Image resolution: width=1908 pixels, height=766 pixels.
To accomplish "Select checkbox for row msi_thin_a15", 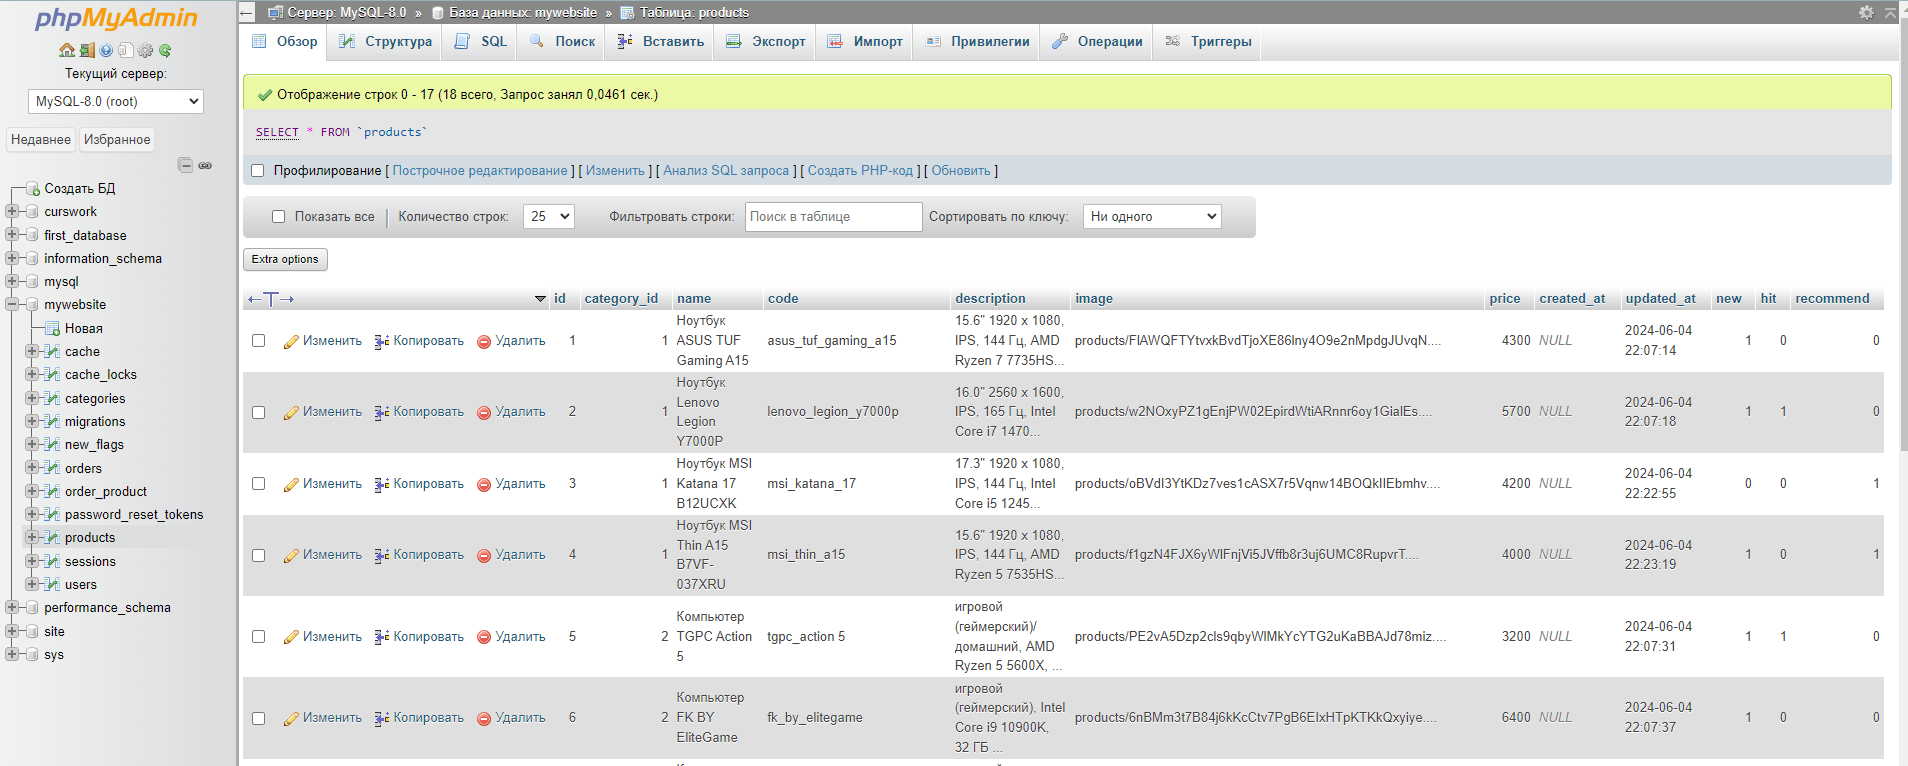I will (259, 555).
